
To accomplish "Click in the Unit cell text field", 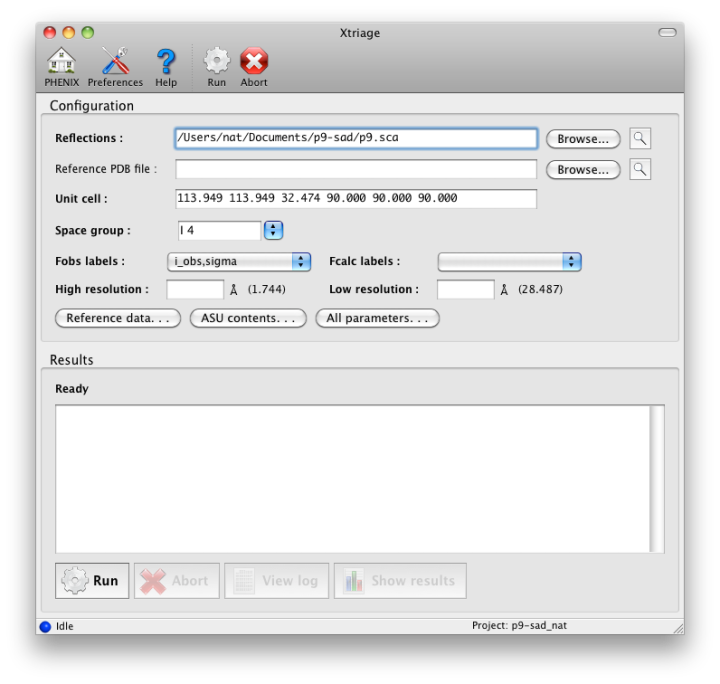I will (x=355, y=199).
